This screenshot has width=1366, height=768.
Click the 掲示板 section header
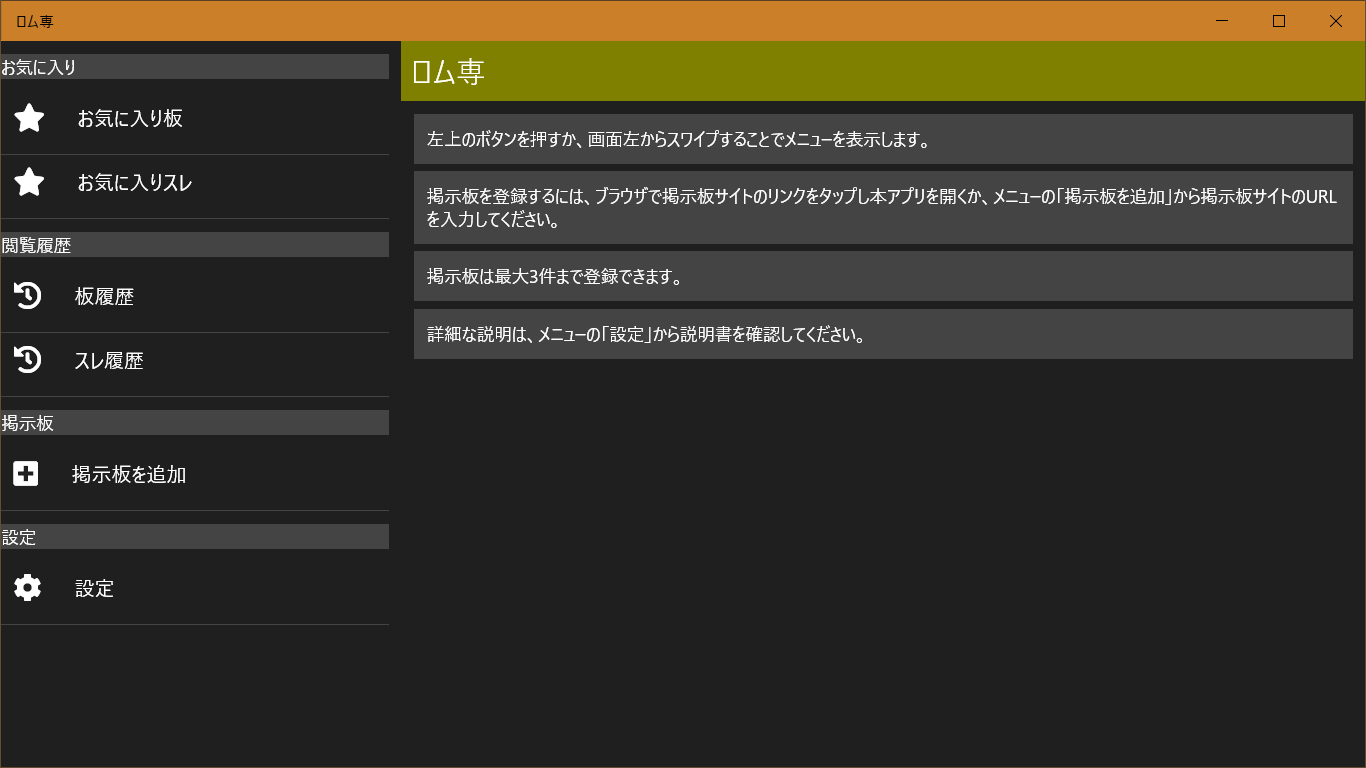tap(195, 422)
